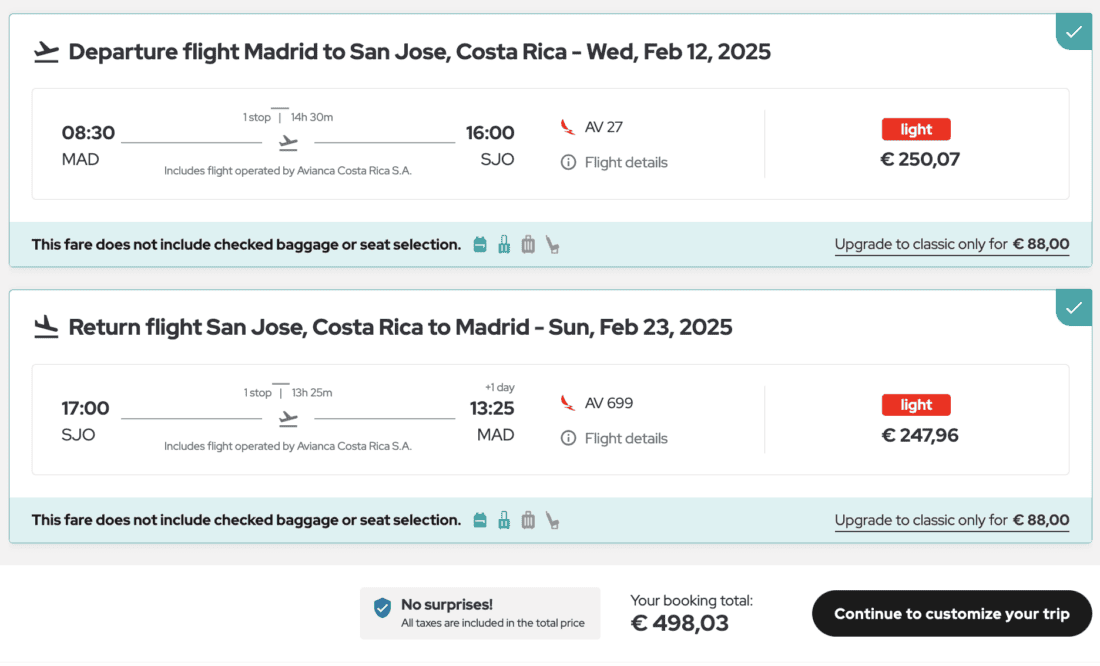The width and height of the screenshot is (1100, 666).
Task: Select the red light fare badge for departure
Action: click(916, 129)
